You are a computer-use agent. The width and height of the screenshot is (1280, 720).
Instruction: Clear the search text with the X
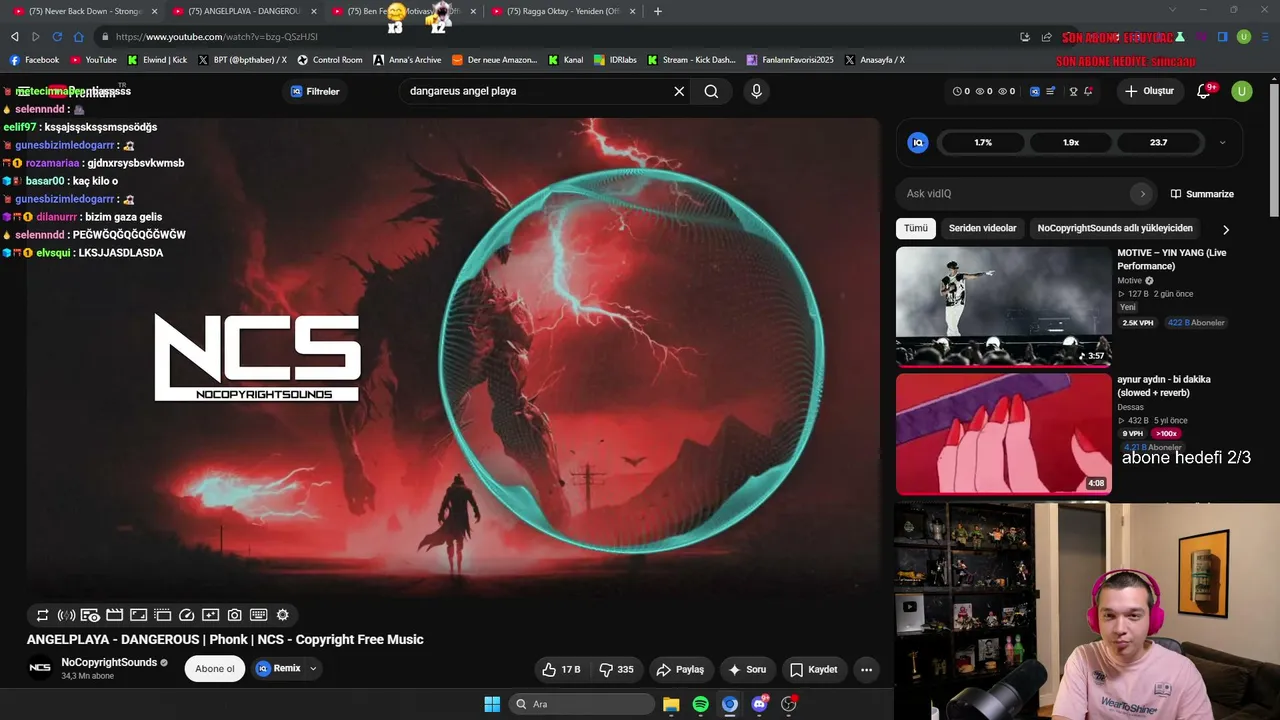click(x=679, y=91)
